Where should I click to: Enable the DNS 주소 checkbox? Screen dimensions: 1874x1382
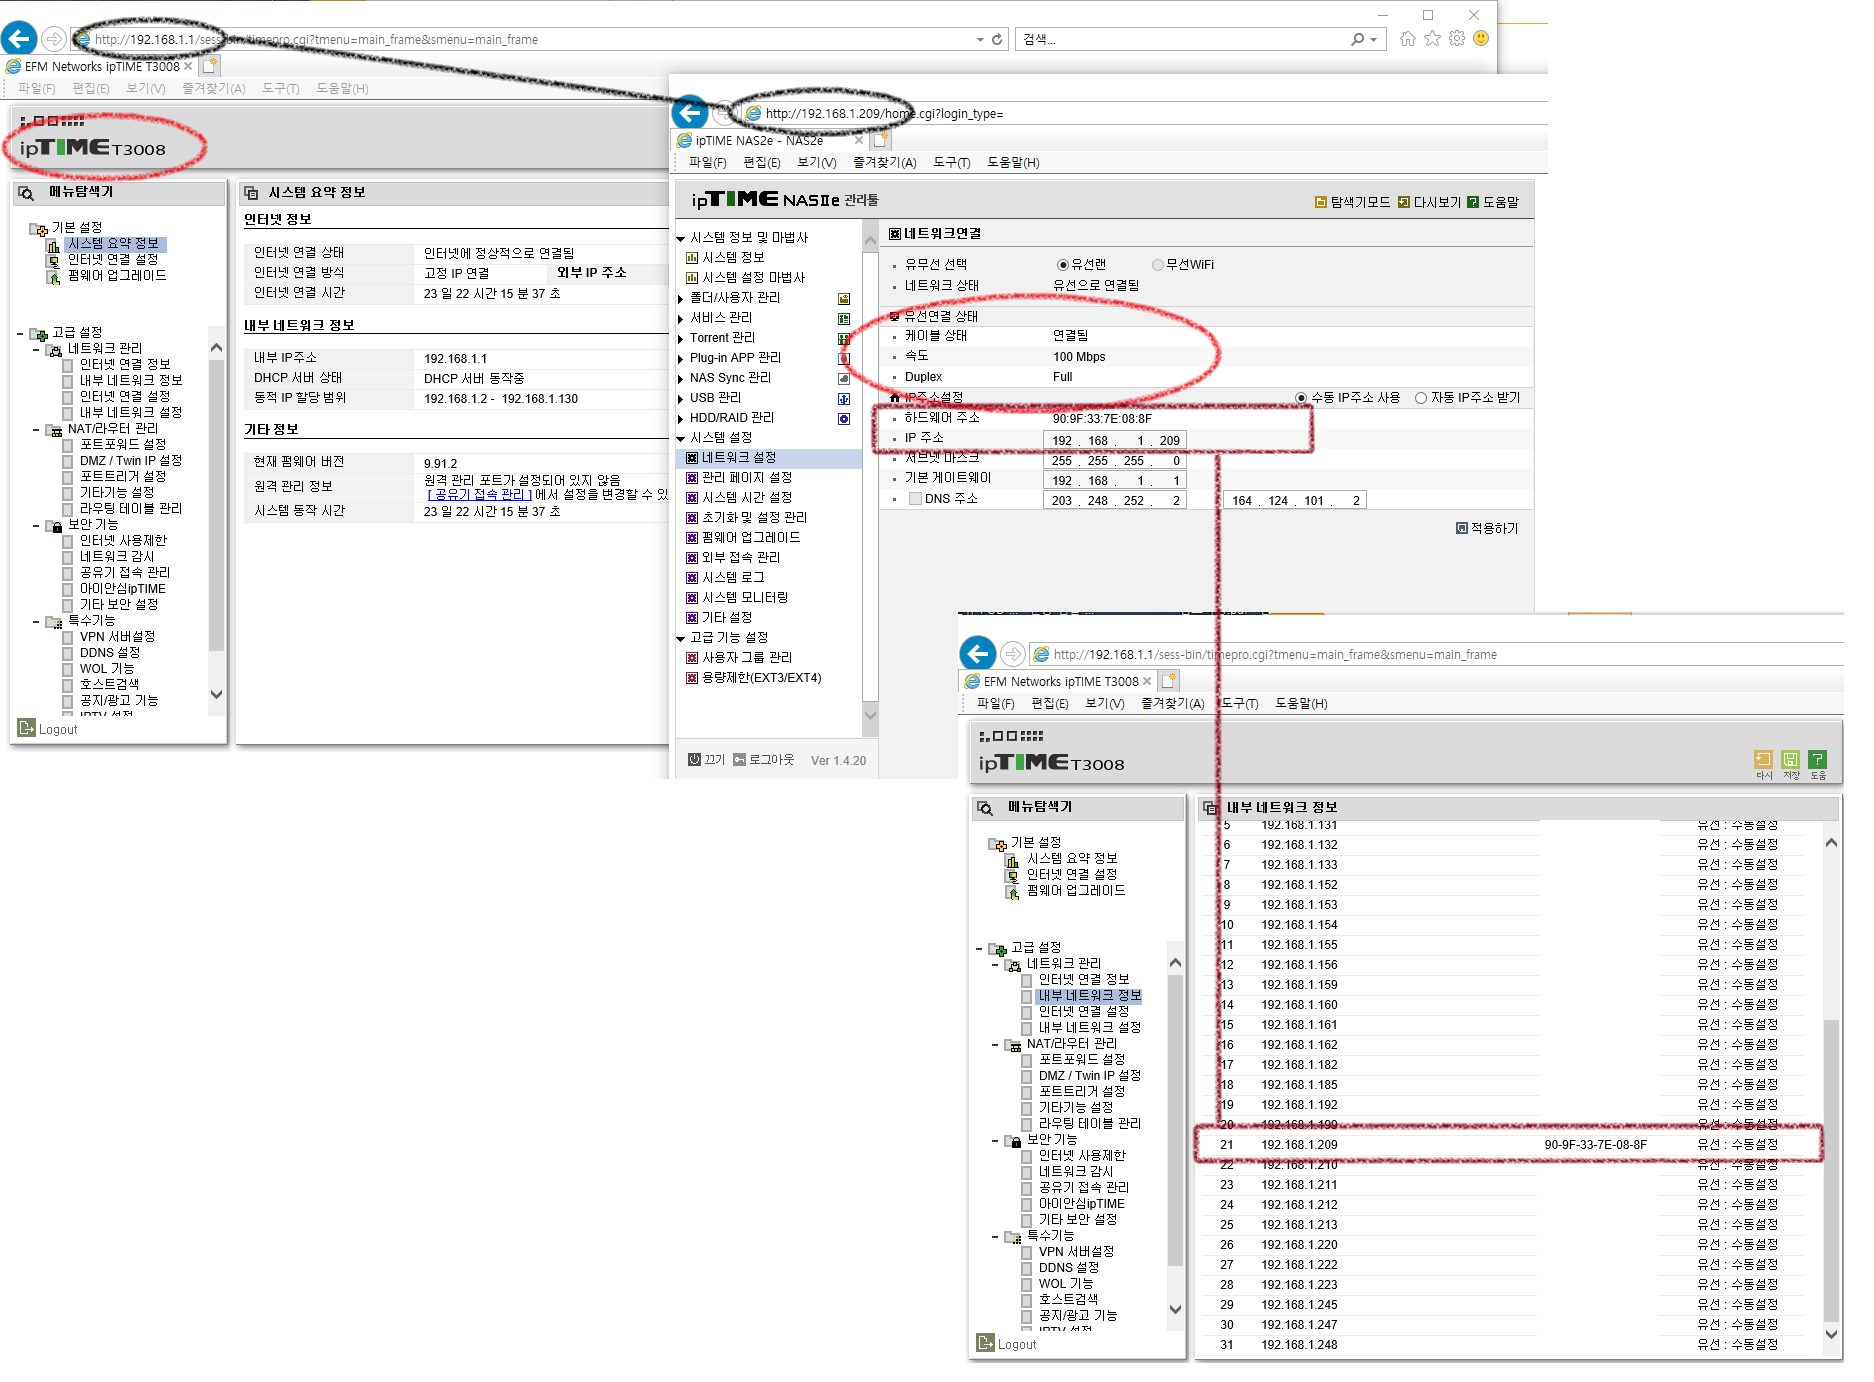pyautogui.click(x=915, y=499)
